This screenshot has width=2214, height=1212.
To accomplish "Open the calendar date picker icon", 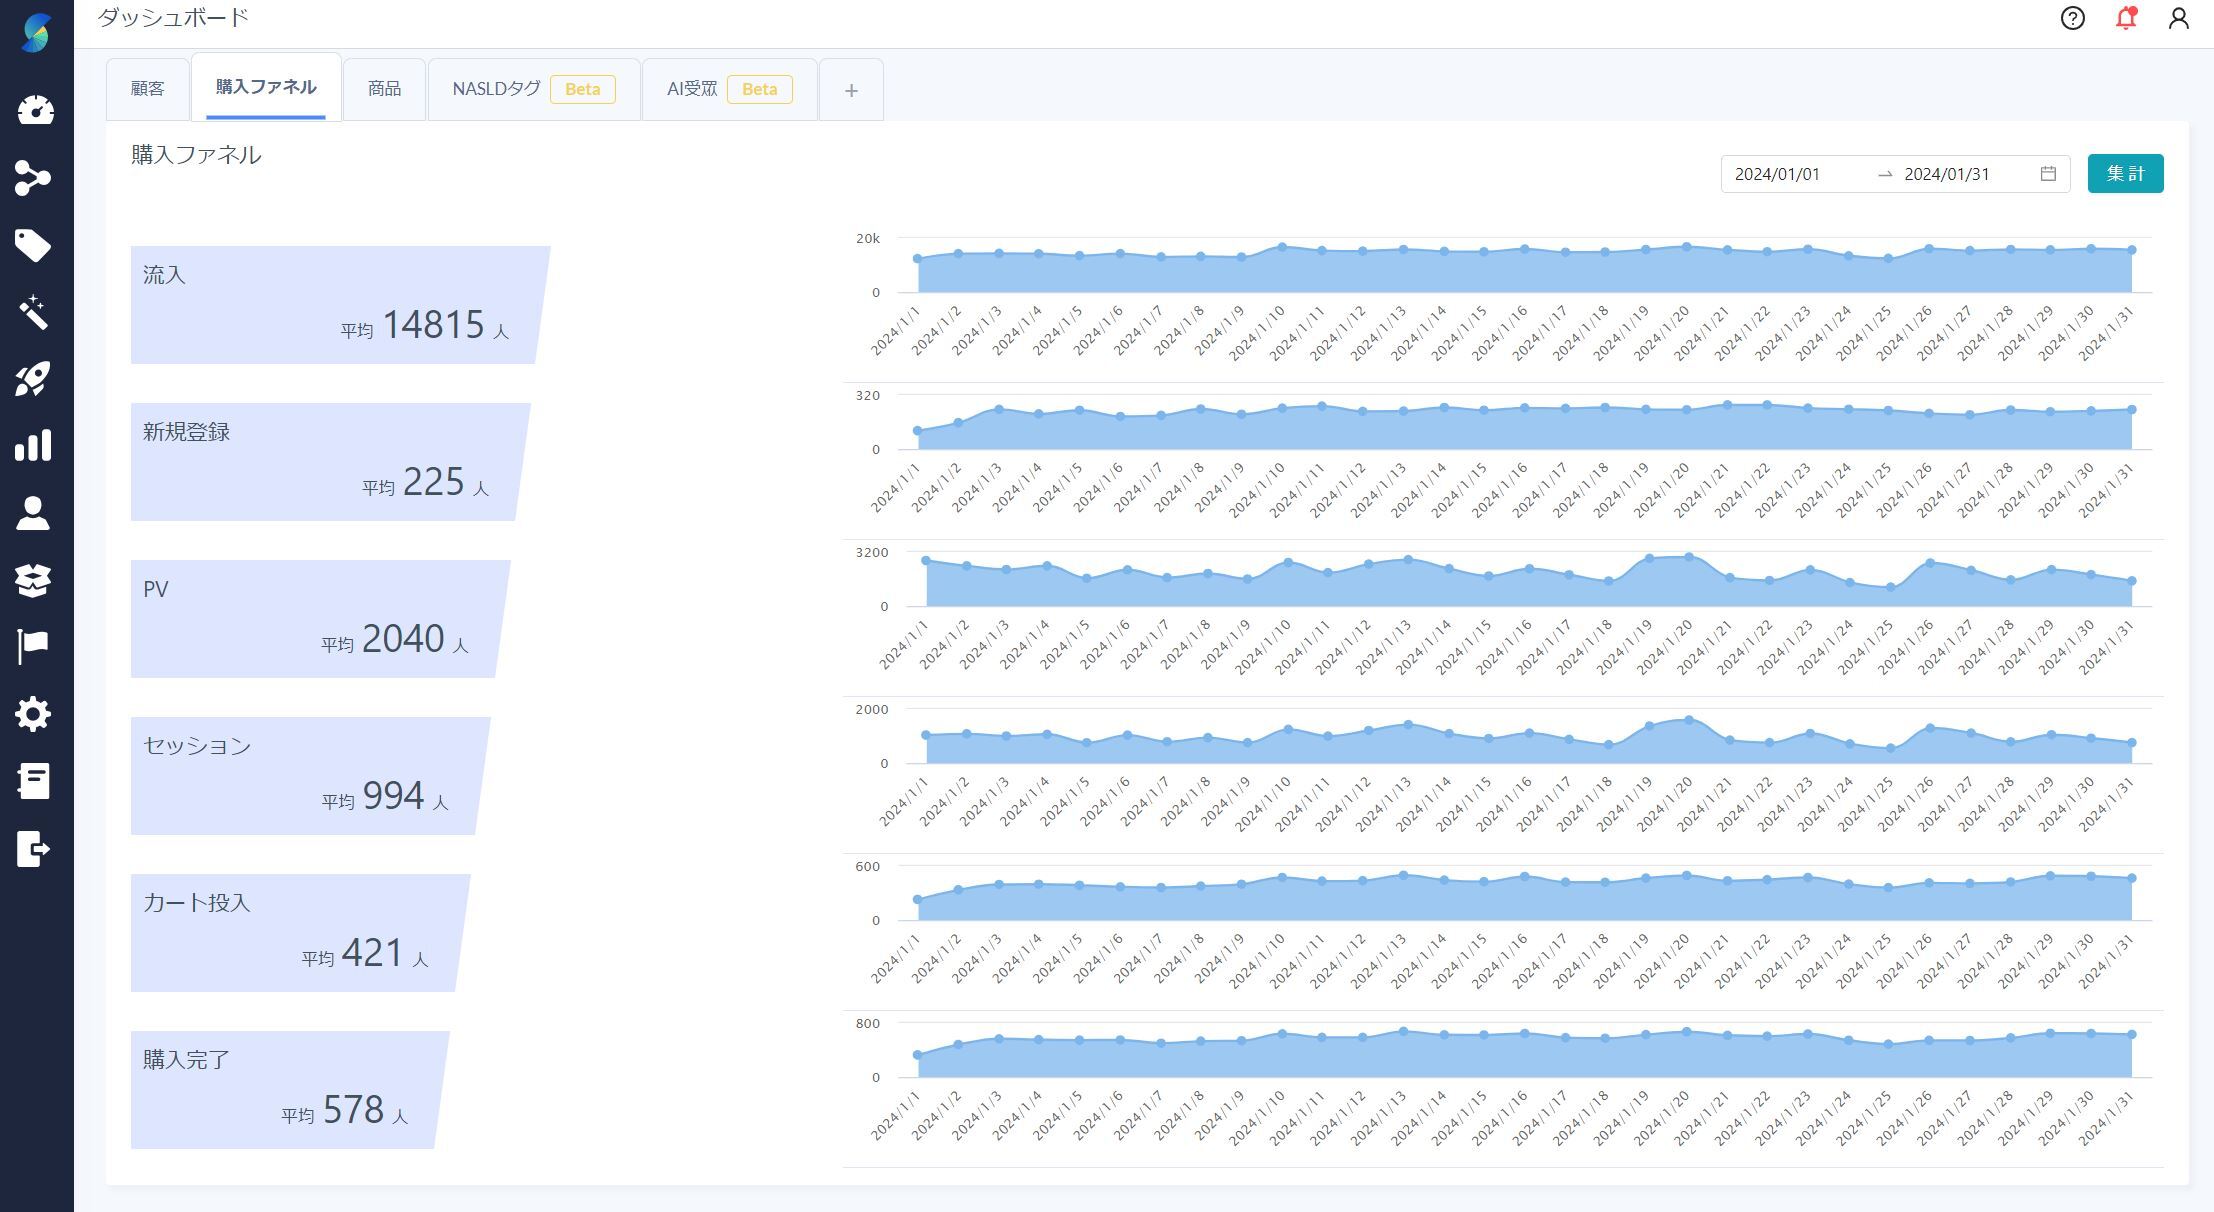I will (x=2048, y=174).
